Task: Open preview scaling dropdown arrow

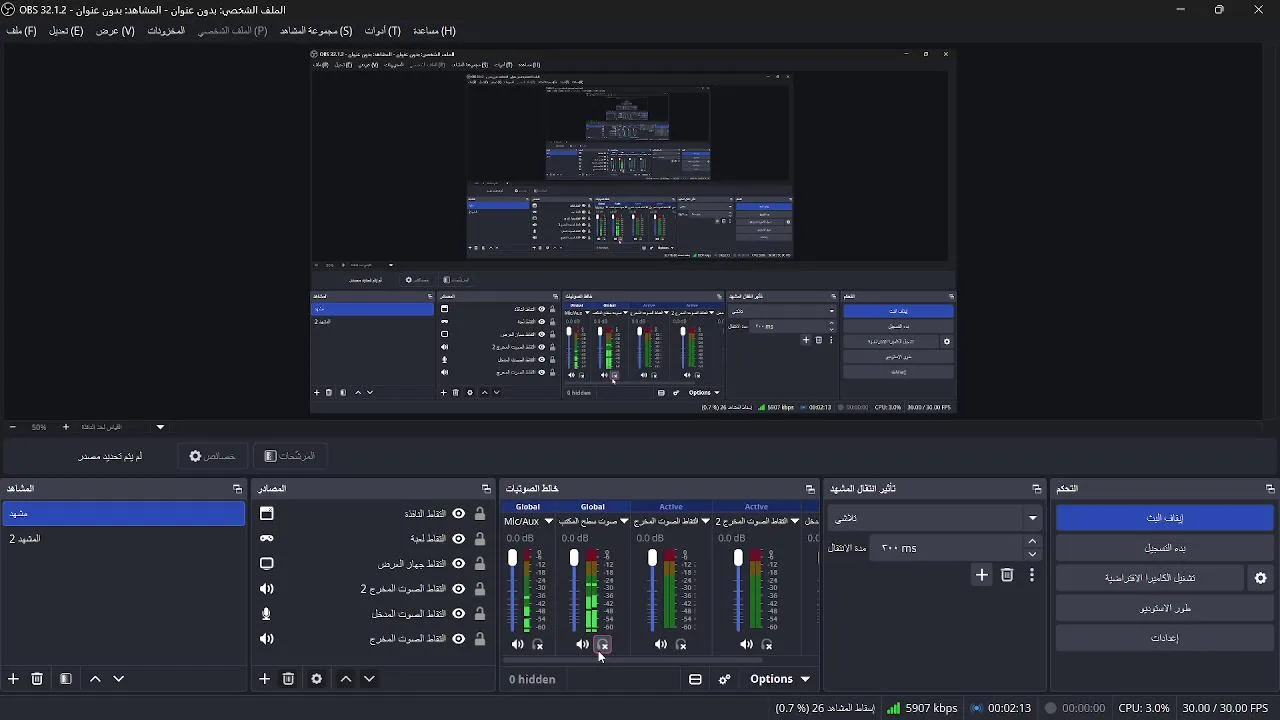Action: tap(160, 427)
